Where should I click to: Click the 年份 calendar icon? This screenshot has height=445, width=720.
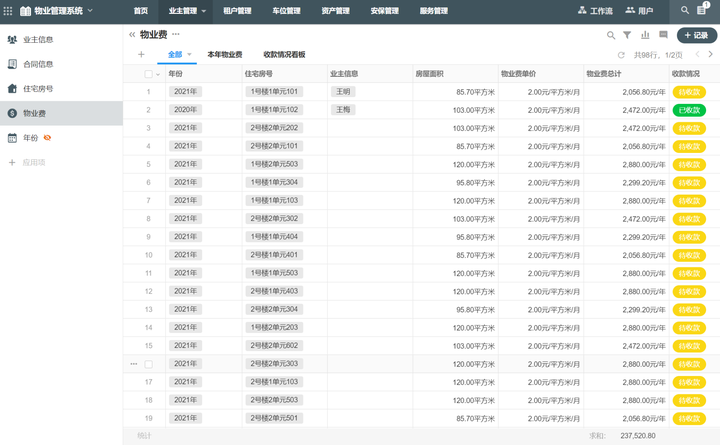click(12, 138)
